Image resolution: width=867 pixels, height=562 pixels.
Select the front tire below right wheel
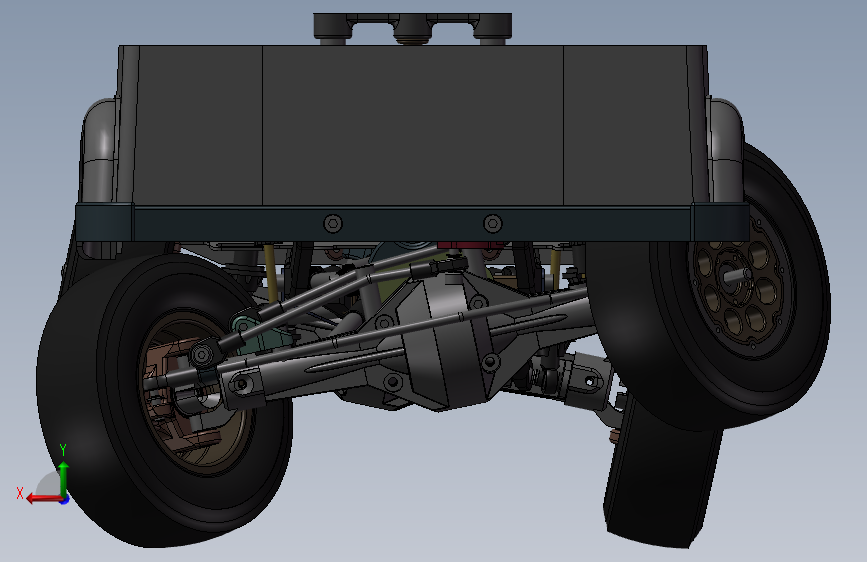pos(661,473)
